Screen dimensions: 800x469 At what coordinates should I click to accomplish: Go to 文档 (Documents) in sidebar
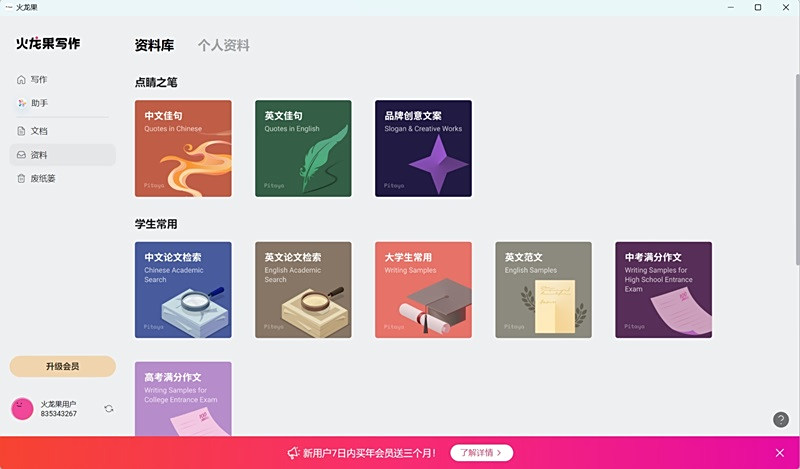[x=38, y=131]
